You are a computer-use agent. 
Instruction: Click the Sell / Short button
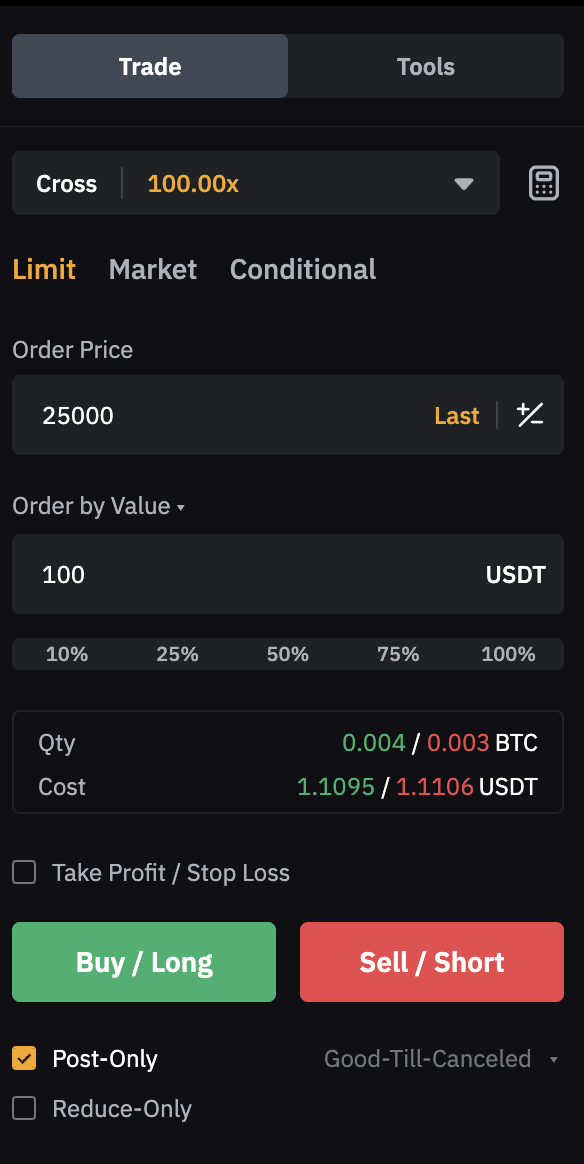(x=432, y=962)
